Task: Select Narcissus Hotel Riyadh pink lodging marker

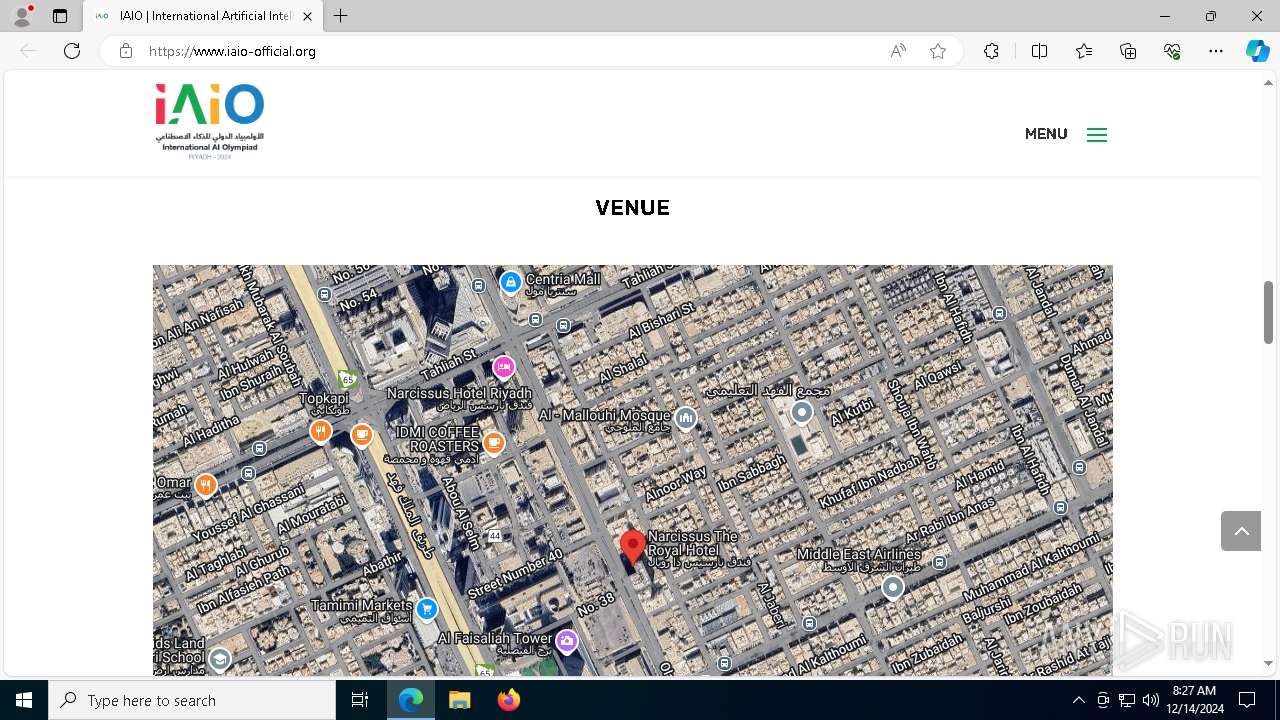Action: [504, 367]
